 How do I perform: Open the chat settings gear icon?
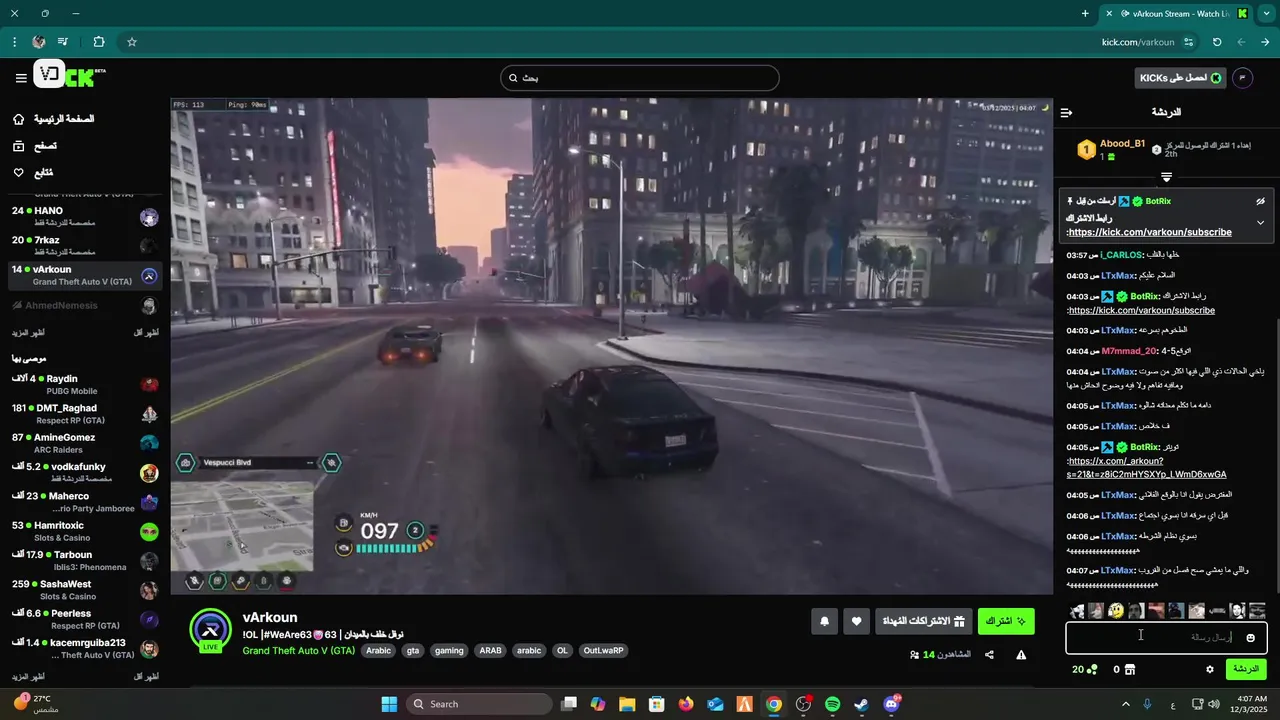click(x=1209, y=669)
